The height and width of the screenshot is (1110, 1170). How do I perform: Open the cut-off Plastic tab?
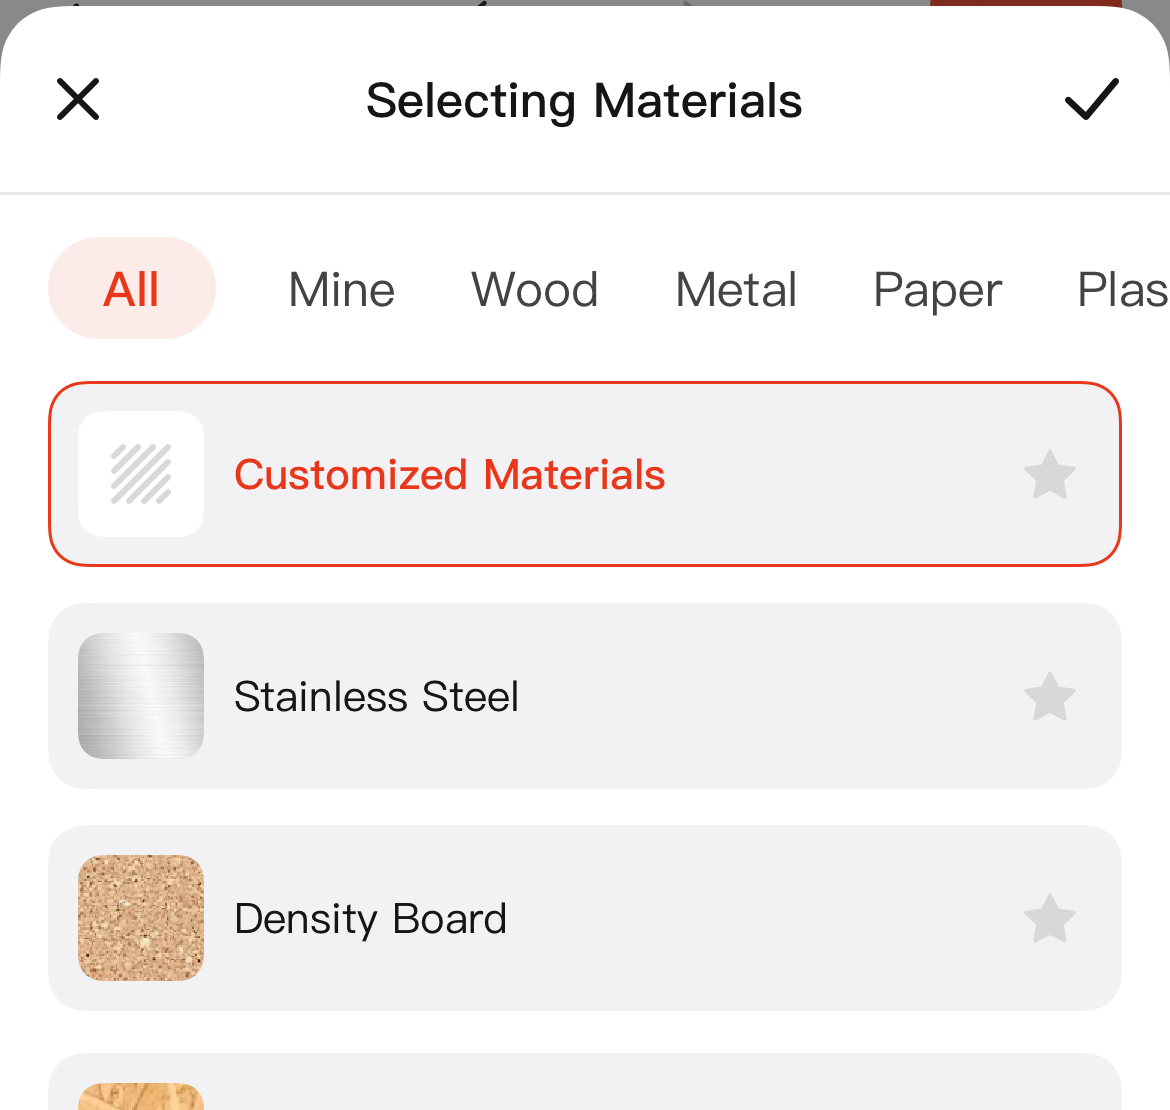(x=1122, y=291)
